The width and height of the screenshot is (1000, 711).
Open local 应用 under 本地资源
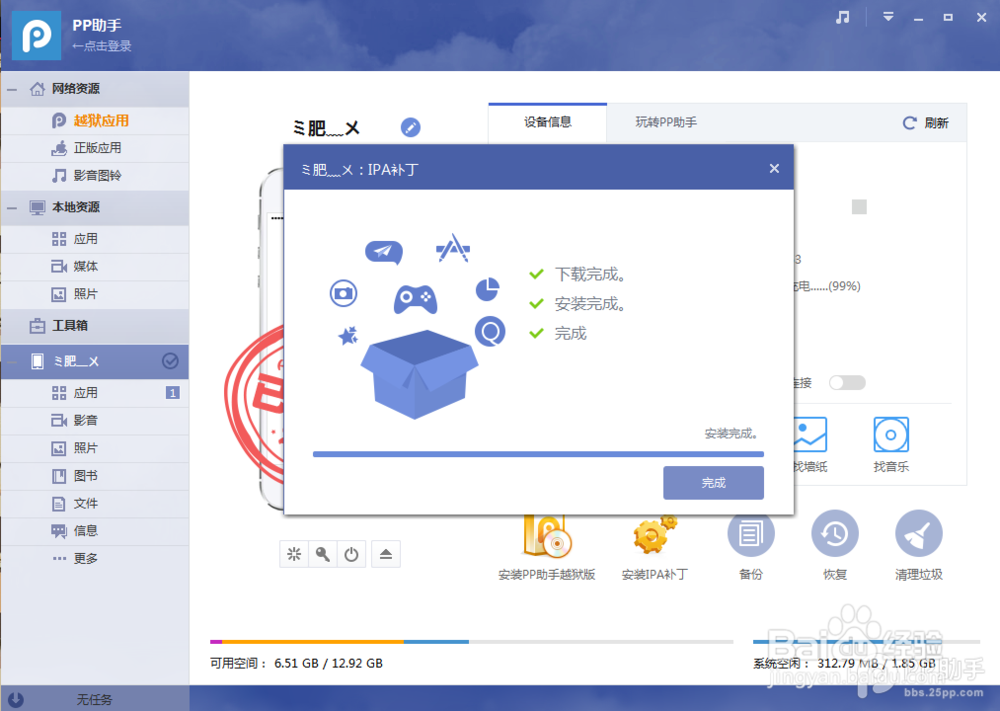coord(94,239)
